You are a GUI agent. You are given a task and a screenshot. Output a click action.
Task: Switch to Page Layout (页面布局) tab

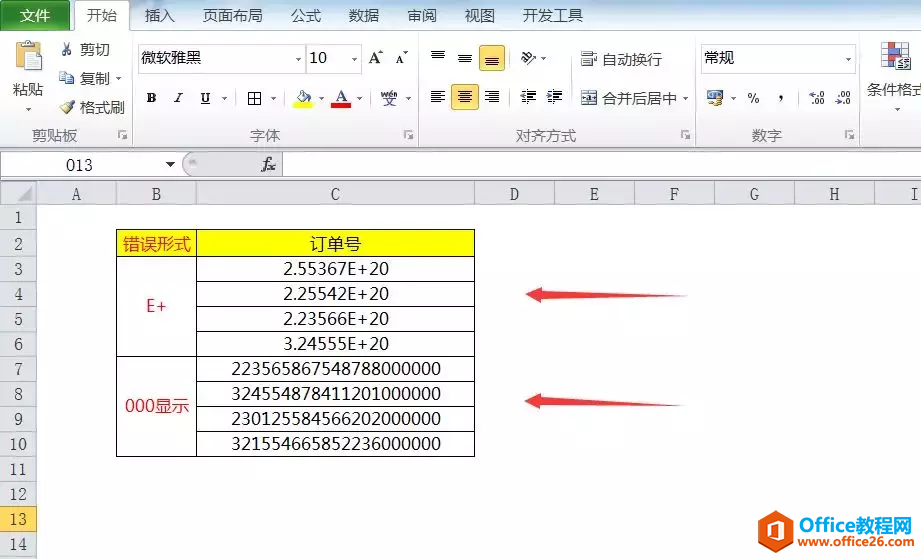pos(233,15)
